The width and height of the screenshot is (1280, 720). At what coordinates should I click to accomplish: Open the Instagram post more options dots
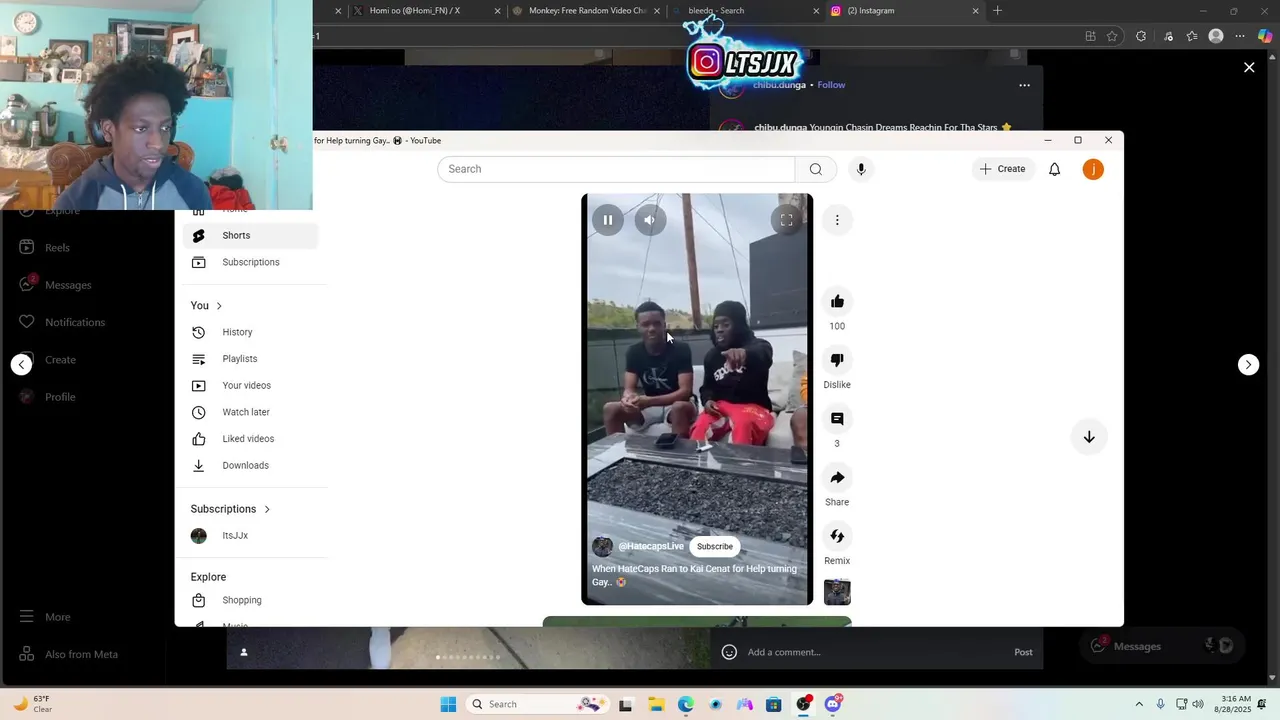point(1024,85)
